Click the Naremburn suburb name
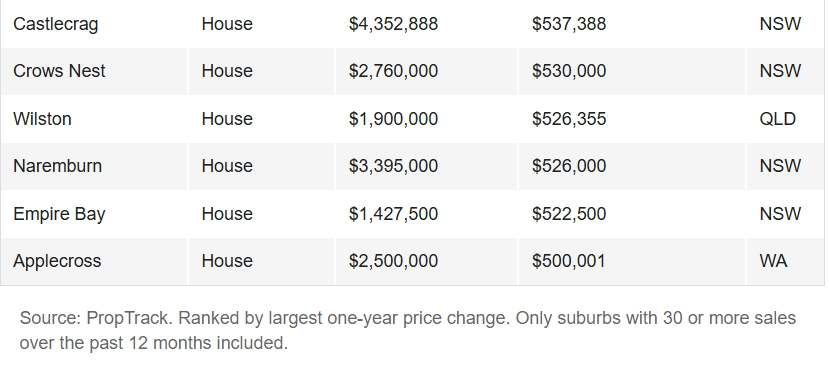829x365 pixels. pyautogui.click(x=57, y=166)
